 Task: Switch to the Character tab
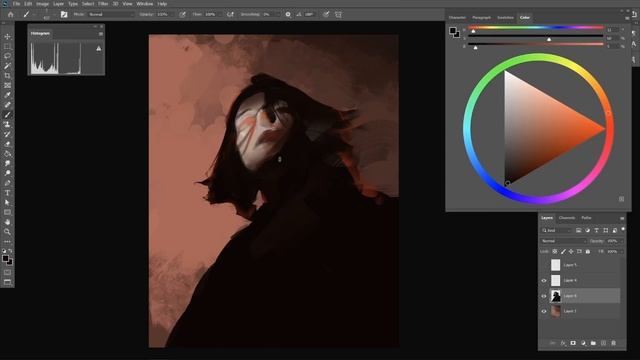(457, 18)
